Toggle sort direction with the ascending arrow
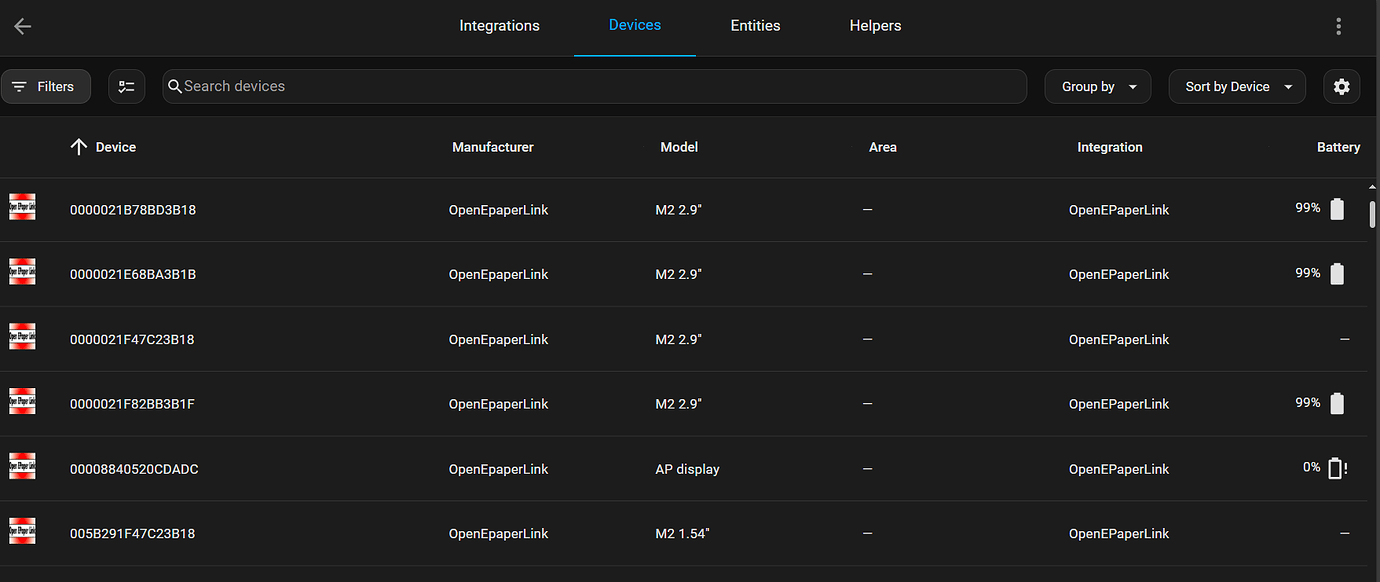This screenshot has width=1380, height=582. click(79, 146)
